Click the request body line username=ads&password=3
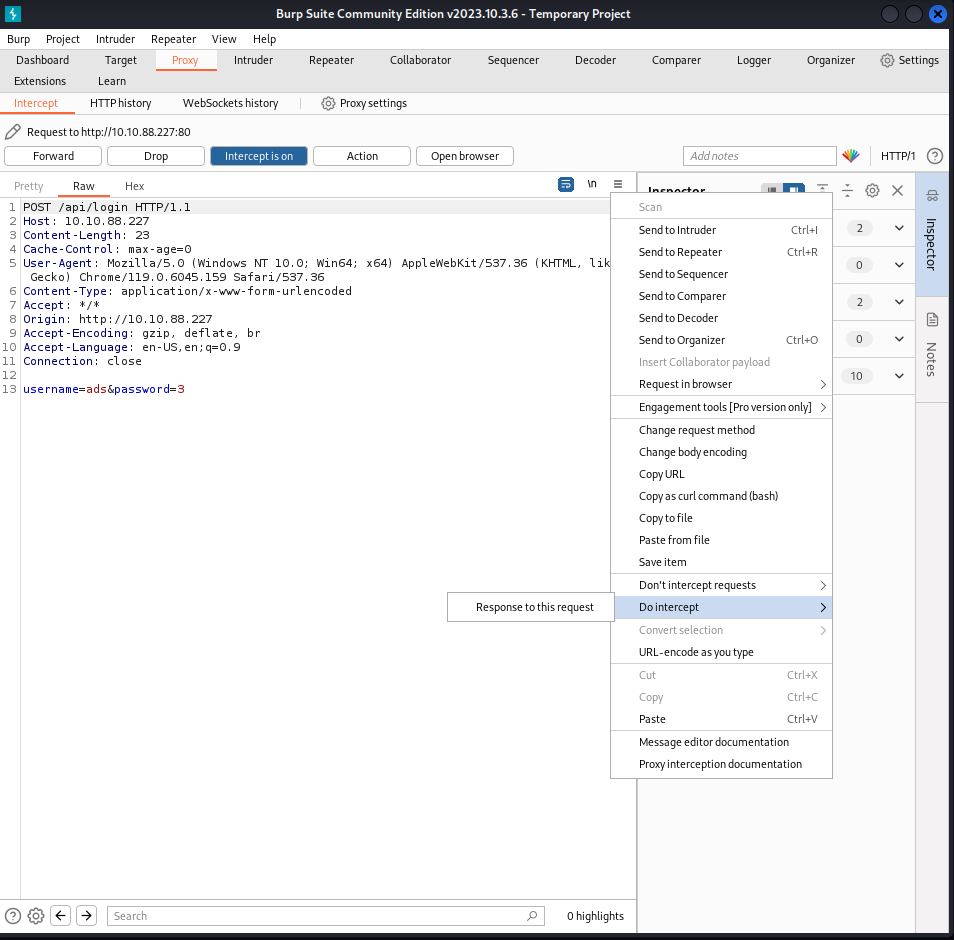Image resolution: width=954 pixels, height=940 pixels. [104, 389]
